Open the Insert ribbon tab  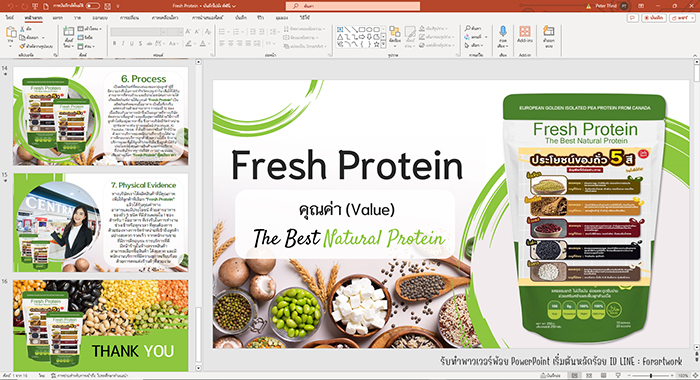click(x=58, y=18)
